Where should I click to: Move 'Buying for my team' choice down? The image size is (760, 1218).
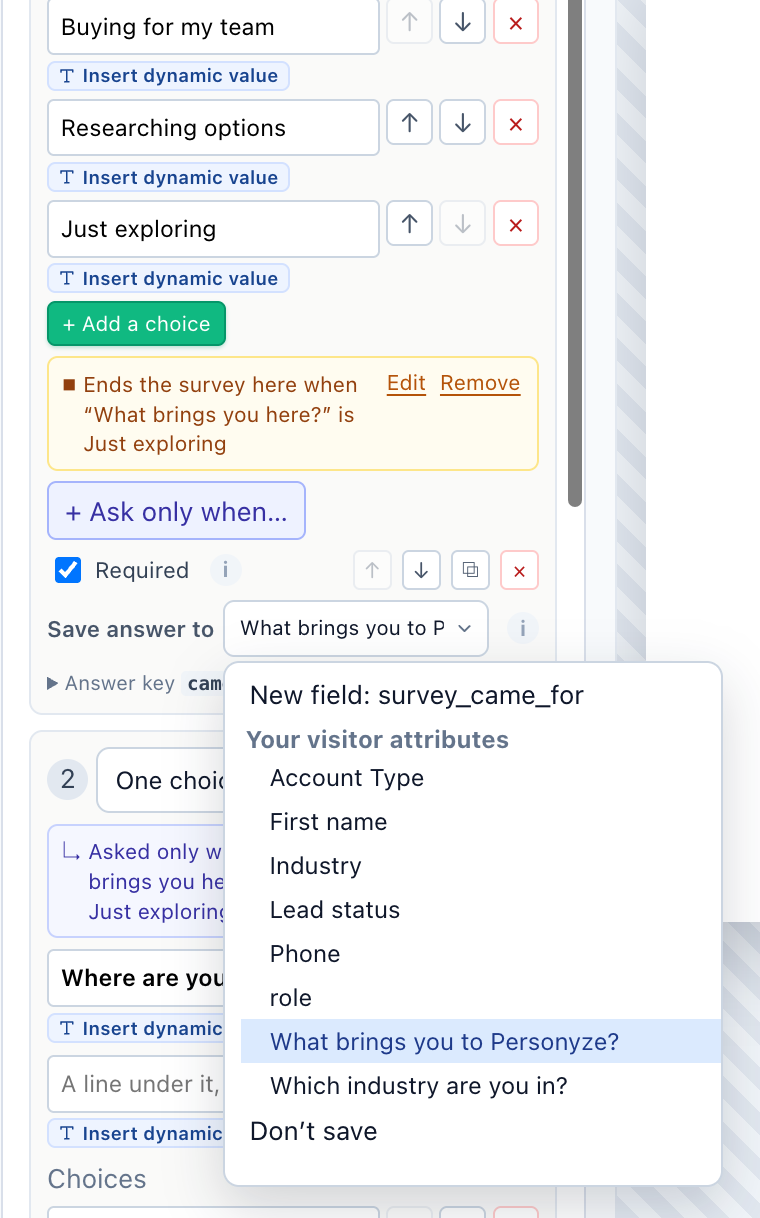click(462, 23)
